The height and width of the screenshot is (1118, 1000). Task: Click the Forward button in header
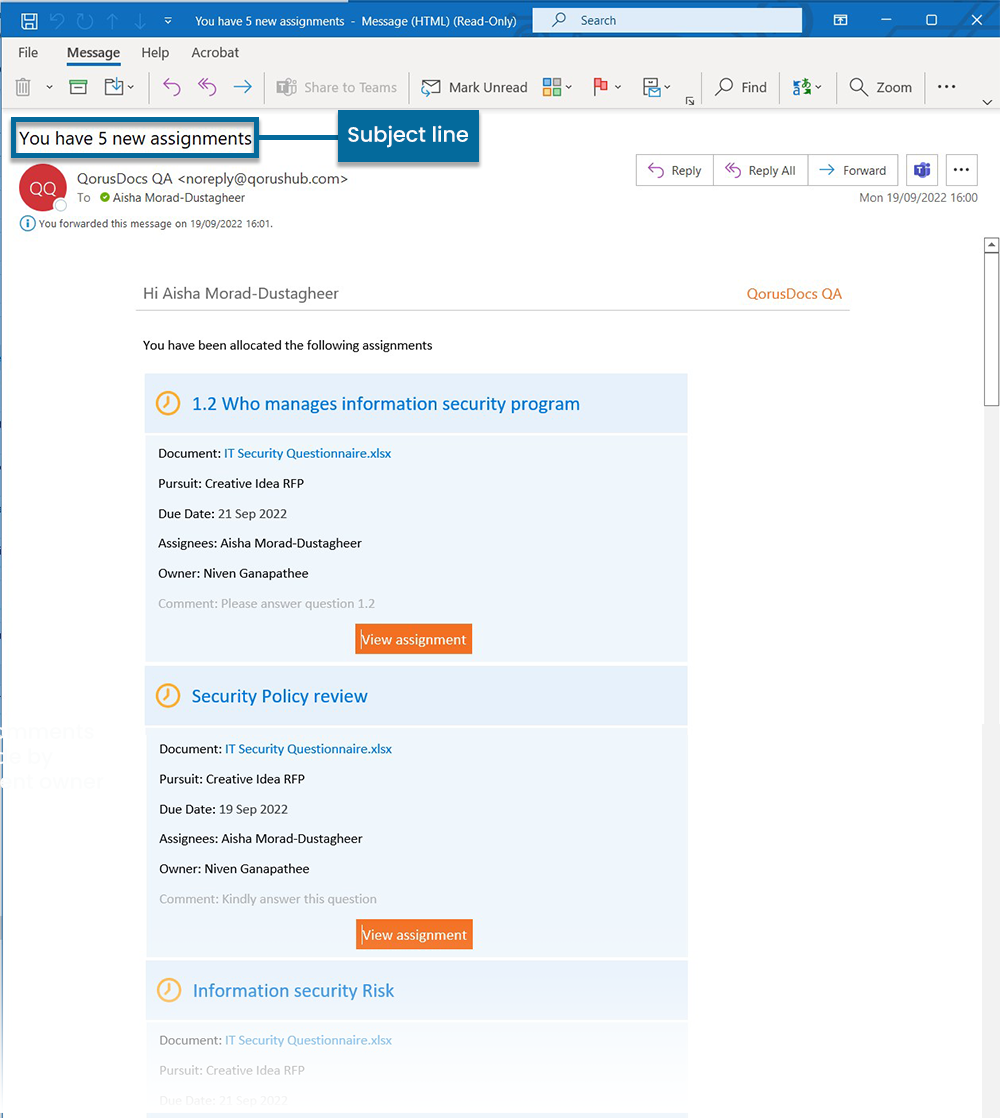(x=852, y=170)
